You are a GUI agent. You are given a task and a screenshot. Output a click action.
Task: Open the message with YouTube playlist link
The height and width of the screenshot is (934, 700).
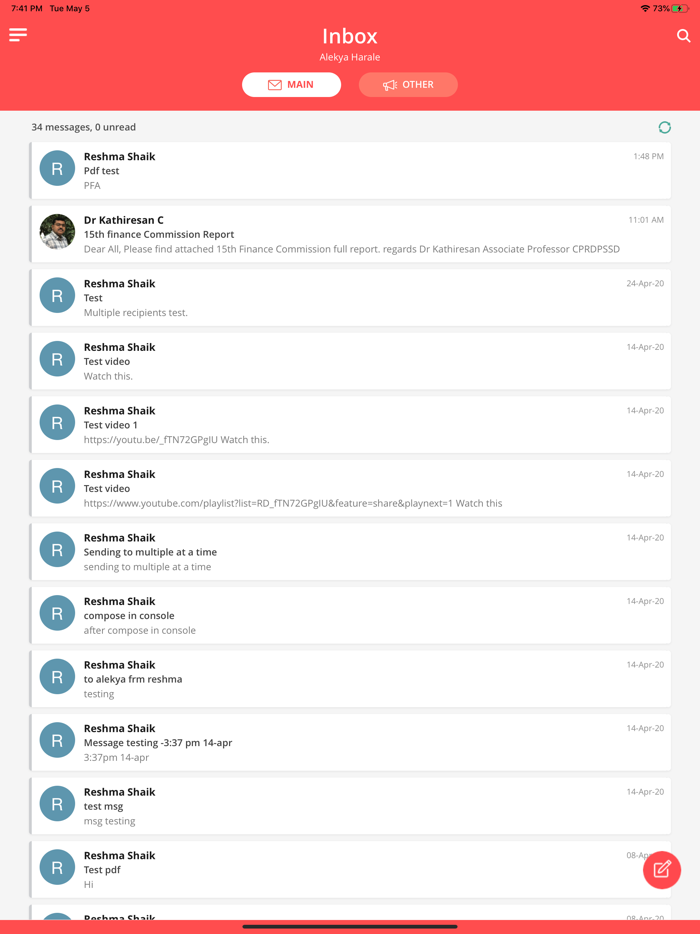pos(350,488)
